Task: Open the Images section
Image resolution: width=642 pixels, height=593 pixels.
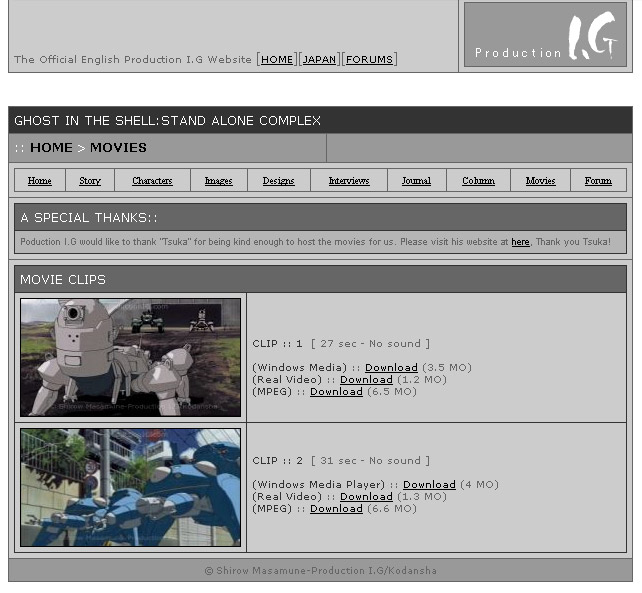Action: (219, 181)
